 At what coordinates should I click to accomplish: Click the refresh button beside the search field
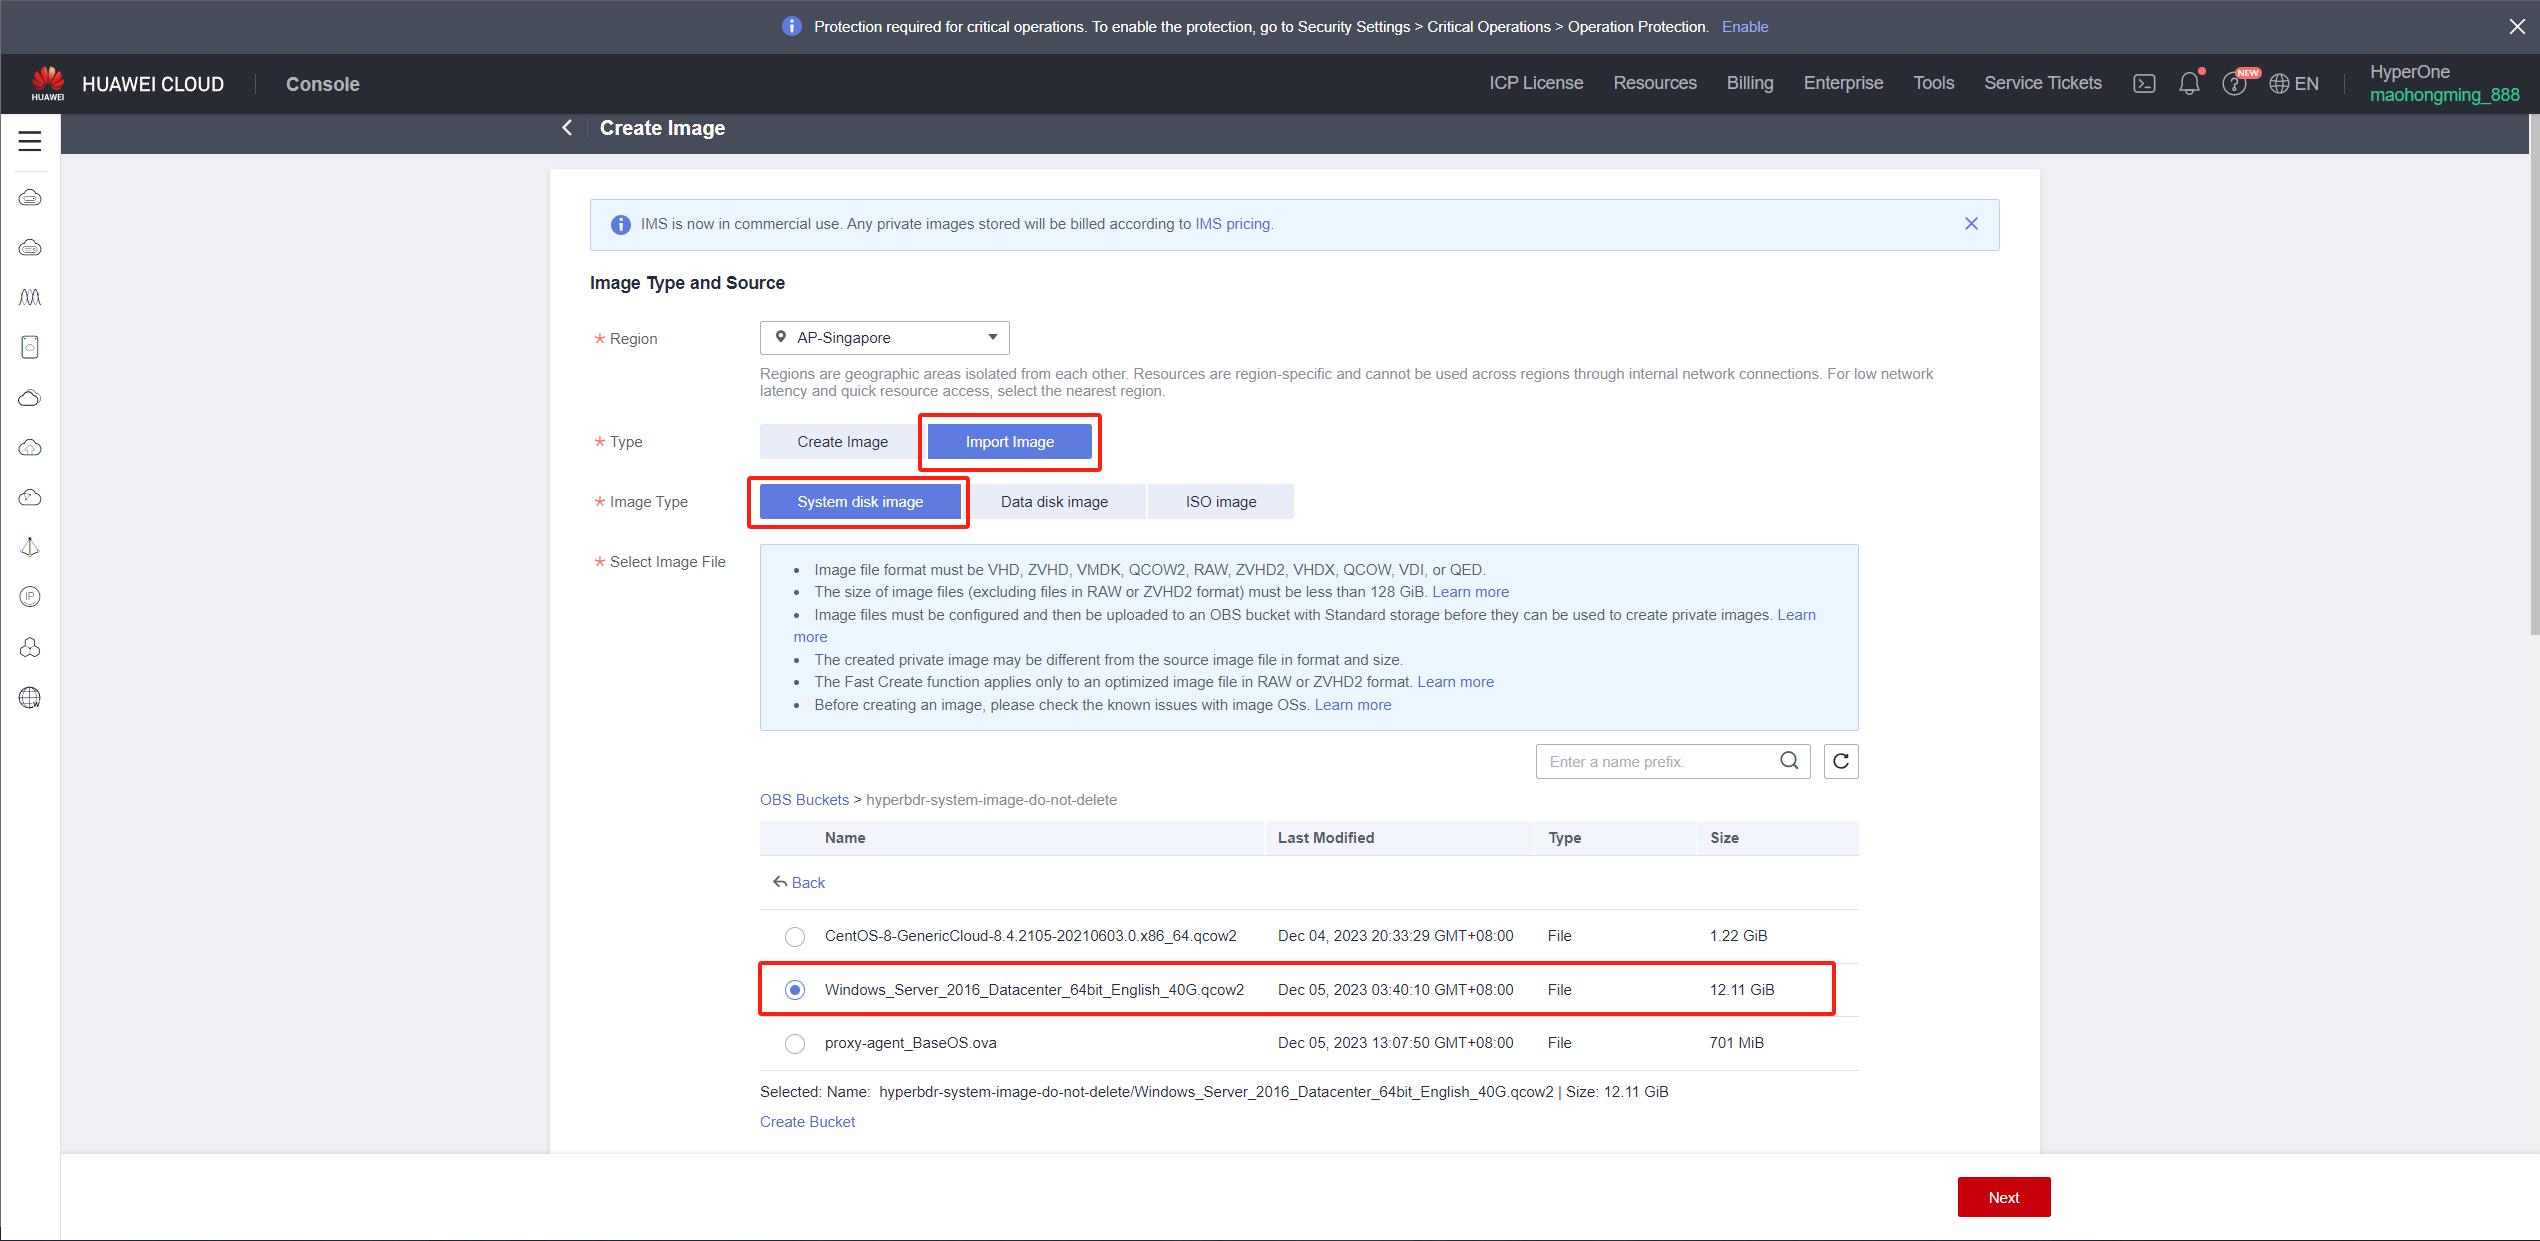[x=1841, y=762]
